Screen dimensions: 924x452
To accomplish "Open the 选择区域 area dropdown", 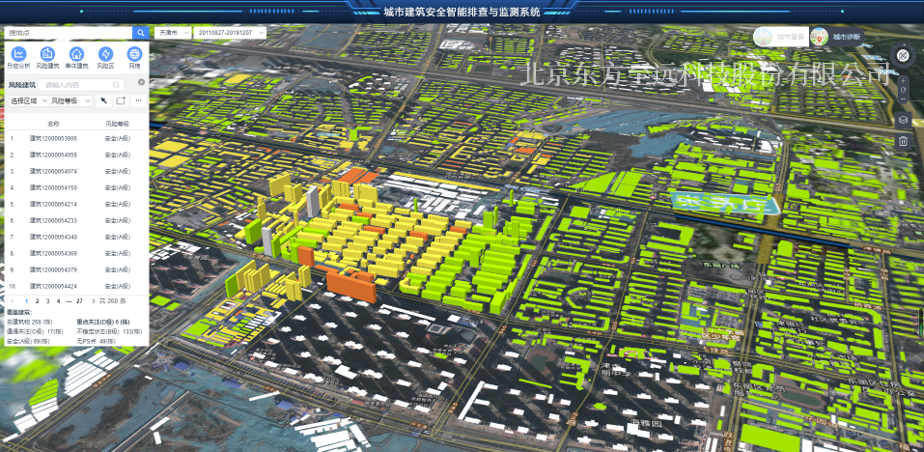I will (x=28, y=101).
